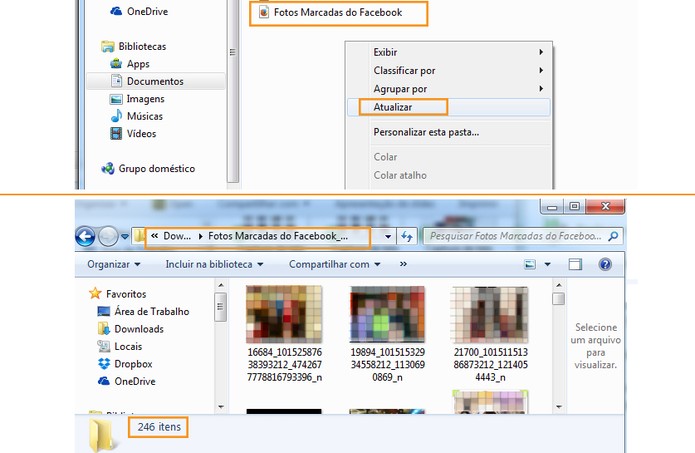Select the 16684_10152587638393212 photo thumbnail

click(284, 314)
